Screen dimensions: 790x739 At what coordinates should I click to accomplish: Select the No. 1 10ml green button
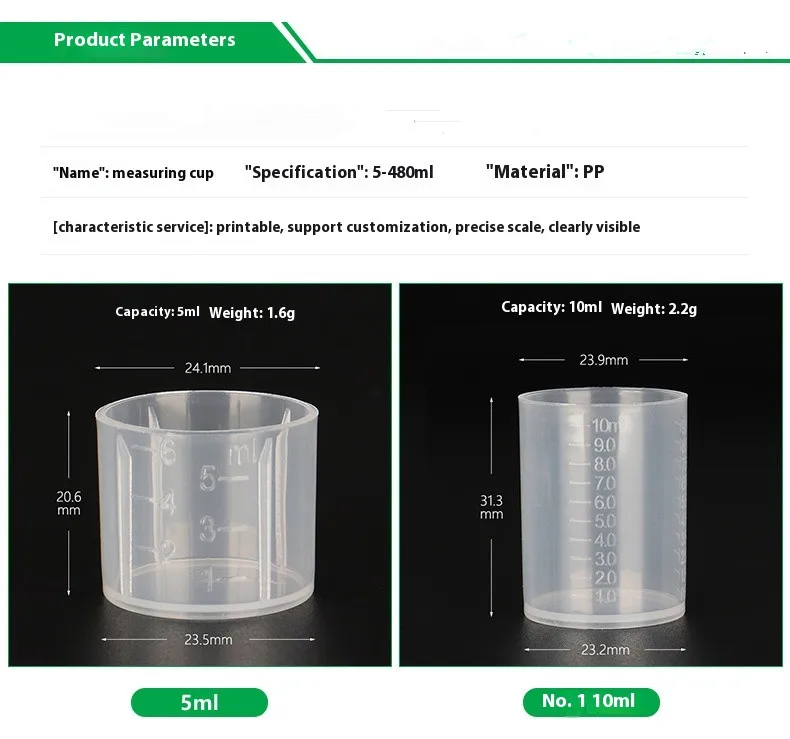[591, 701]
